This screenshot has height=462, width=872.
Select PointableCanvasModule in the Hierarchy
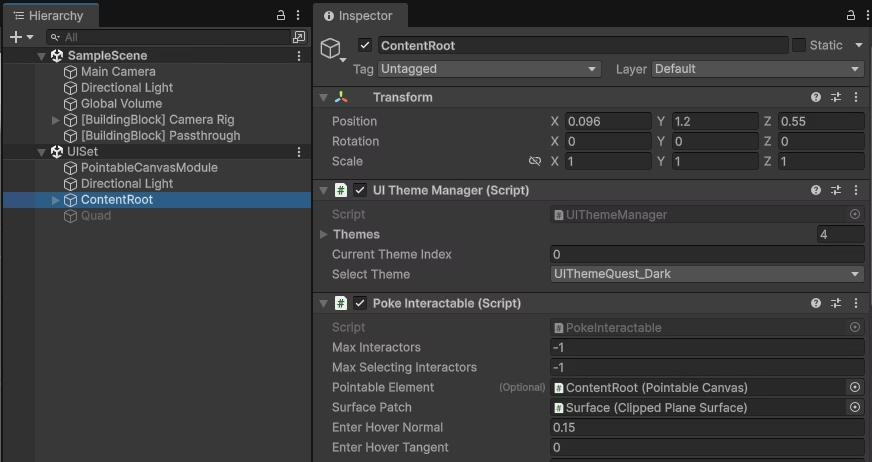tap(149, 168)
